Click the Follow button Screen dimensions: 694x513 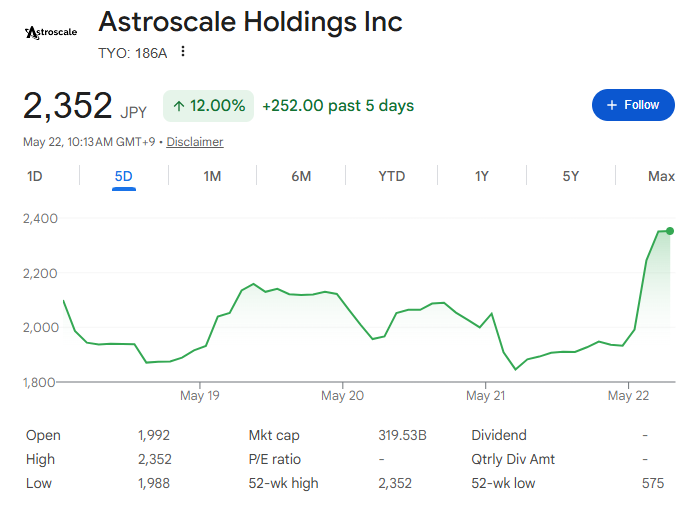(x=633, y=105)
